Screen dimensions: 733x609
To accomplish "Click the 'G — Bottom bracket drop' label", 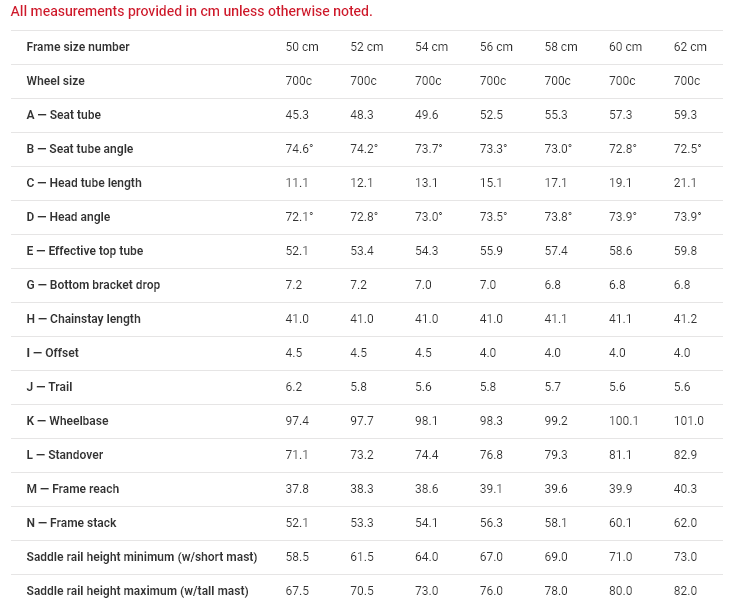I will 93,285.
